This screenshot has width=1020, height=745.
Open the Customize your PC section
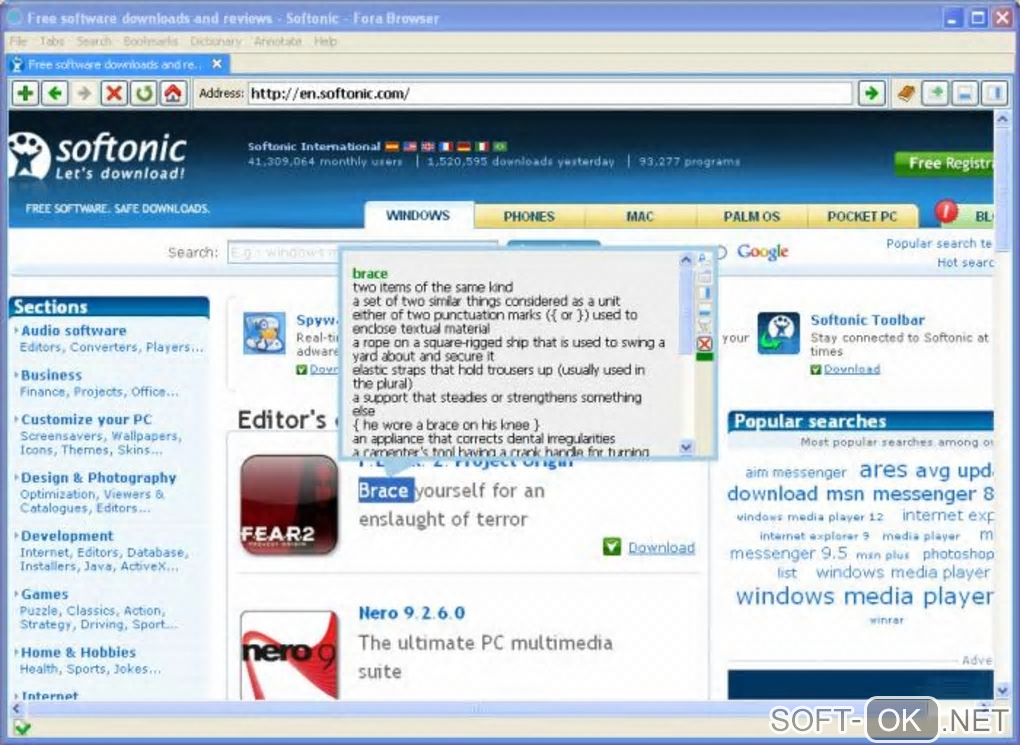click(x=86, y=420)
